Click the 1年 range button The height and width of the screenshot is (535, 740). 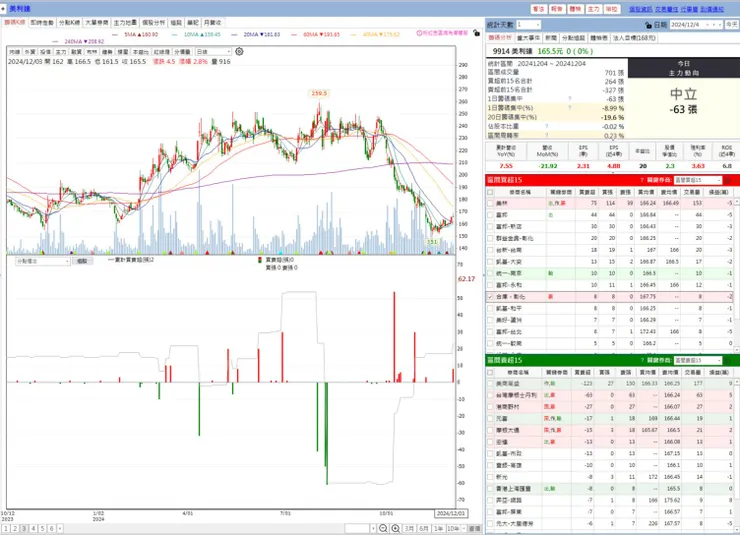[x=439, y=528]
